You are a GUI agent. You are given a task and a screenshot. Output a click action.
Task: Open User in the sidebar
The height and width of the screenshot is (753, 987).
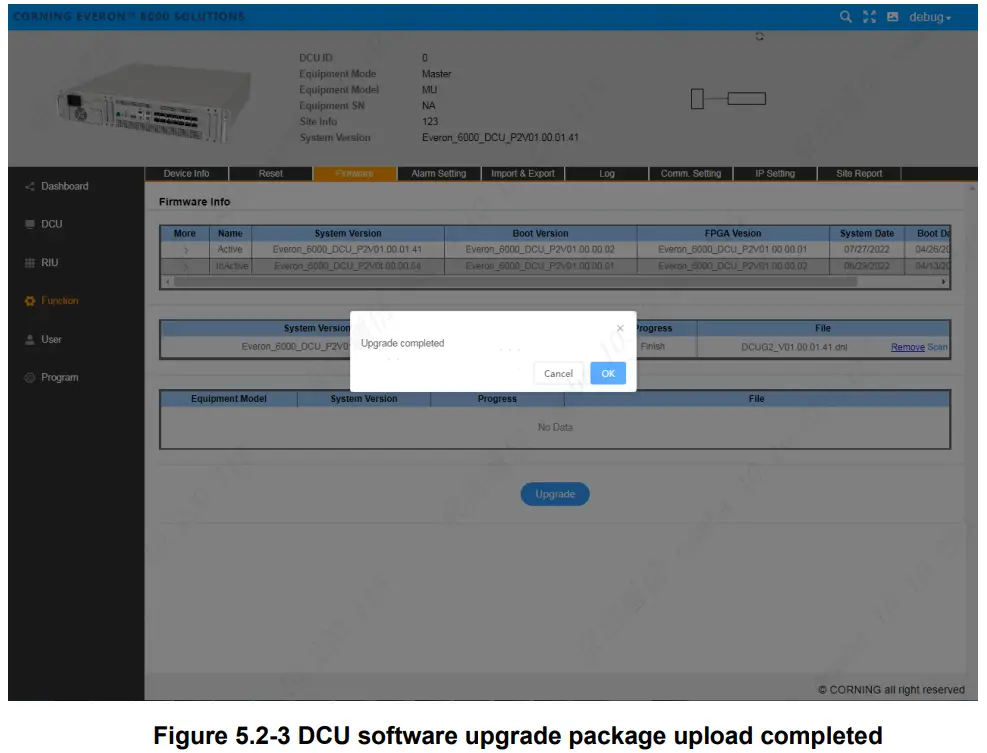(x=51, y=339)
